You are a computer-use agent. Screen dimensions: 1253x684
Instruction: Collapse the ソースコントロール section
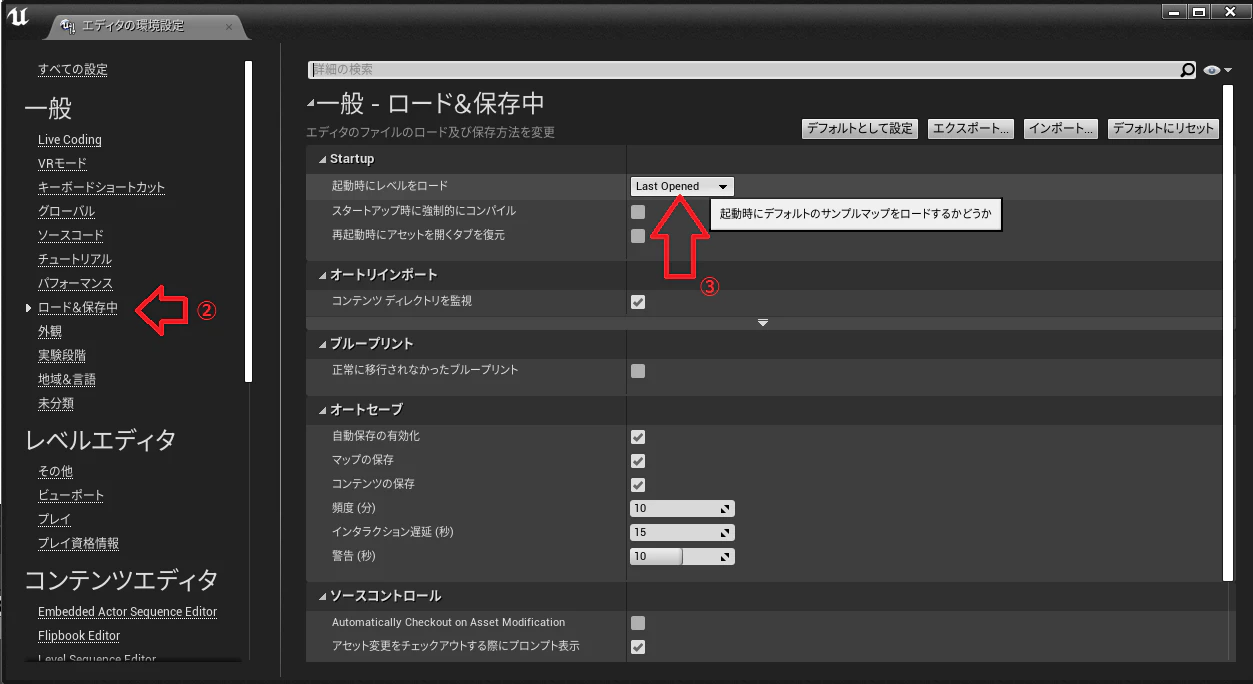coord(322,596)
